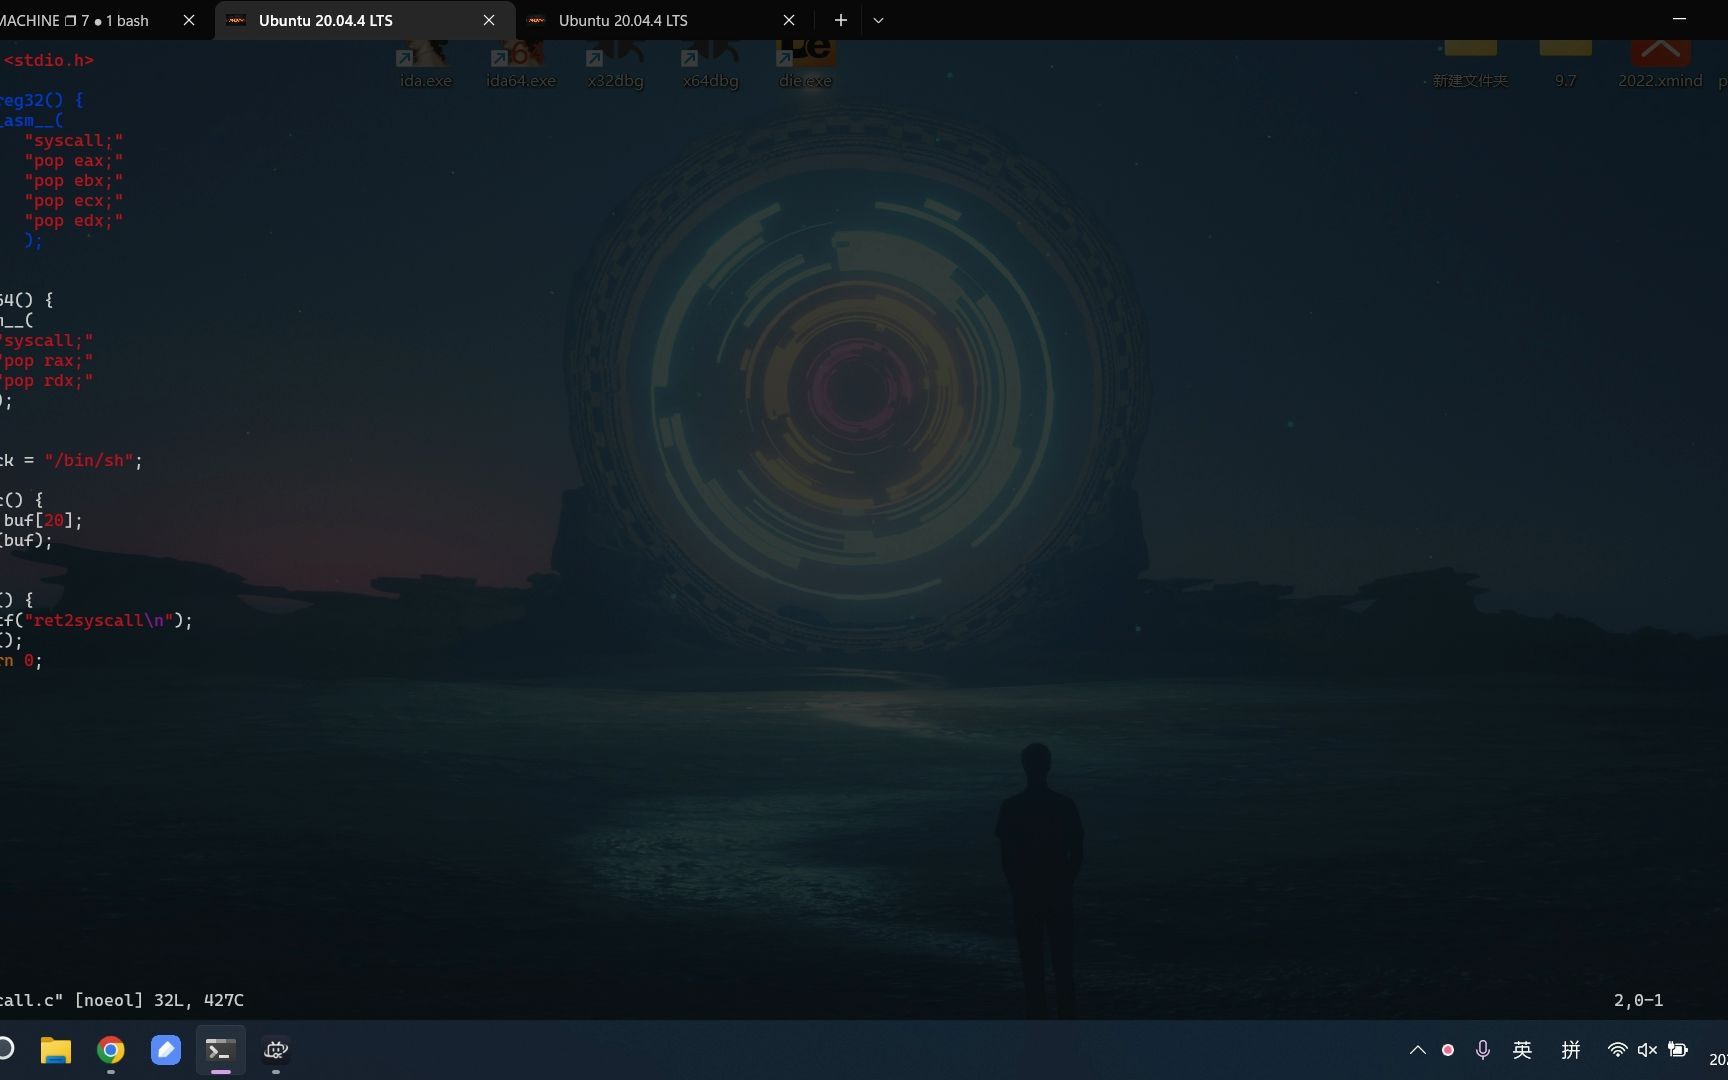The height and width of the screenshot is (1080, 1728).
Task: Click the <stdio.h> include text
Action: 49,60
